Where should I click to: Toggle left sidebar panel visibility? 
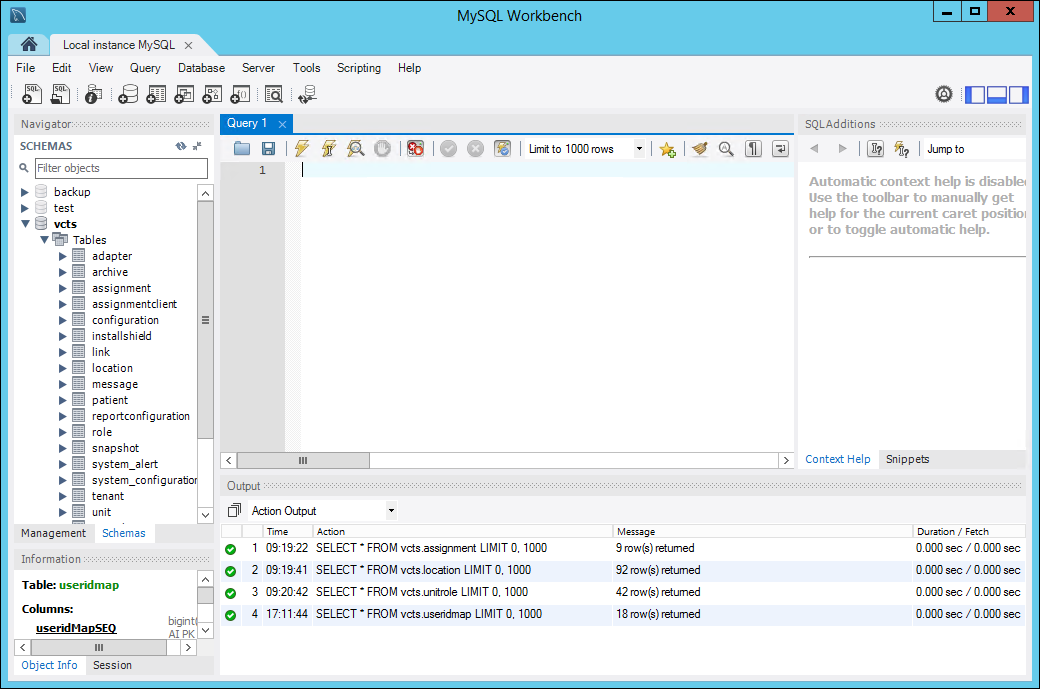tap(975, 95)
